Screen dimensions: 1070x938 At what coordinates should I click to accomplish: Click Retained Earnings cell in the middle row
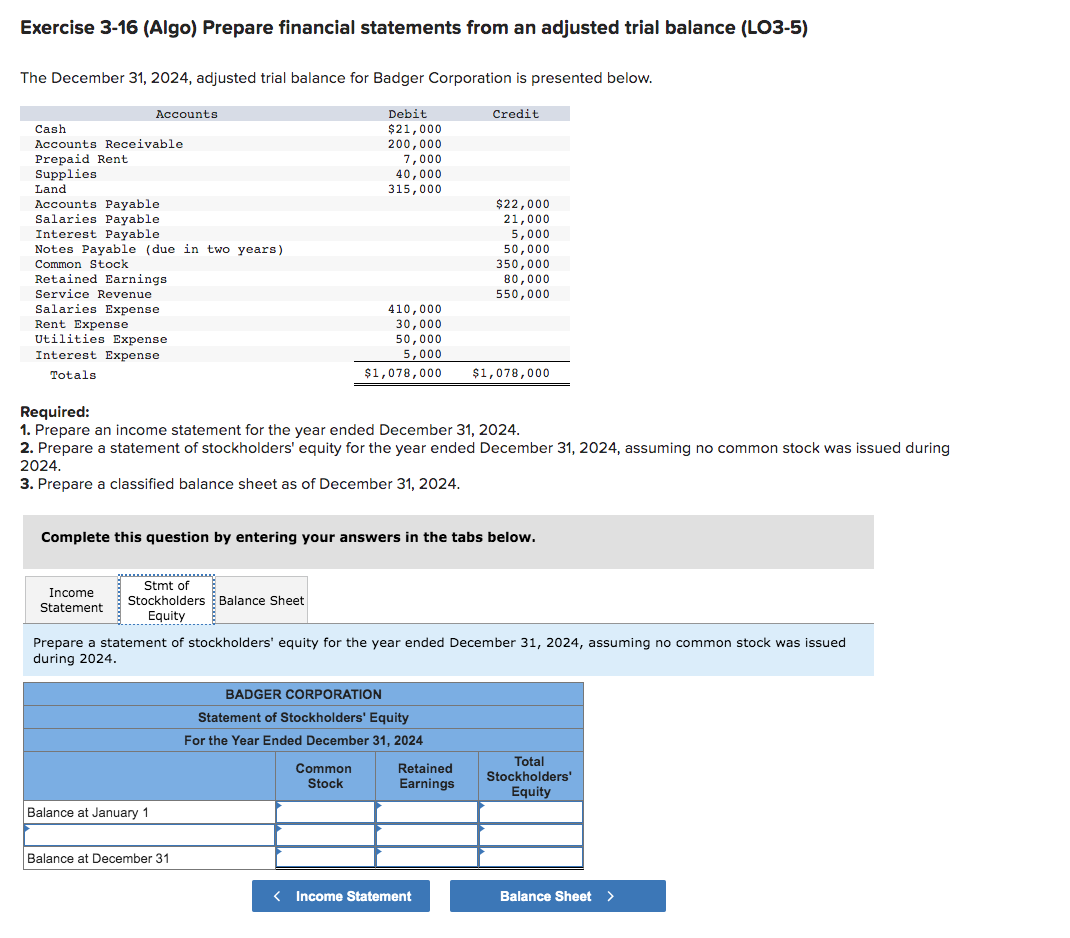[428, 834]
